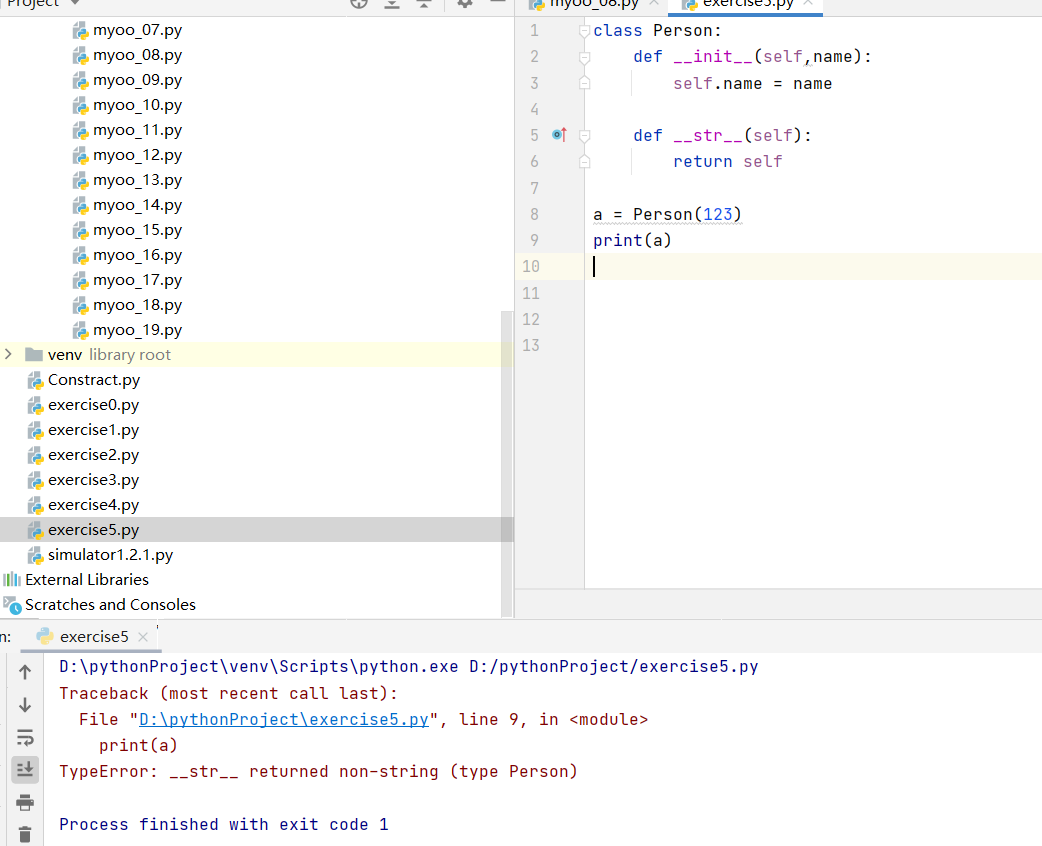Collapse class Person fold marker on line 1
The width and height of the screenshot is (1042, 846).
click(584, 31)
